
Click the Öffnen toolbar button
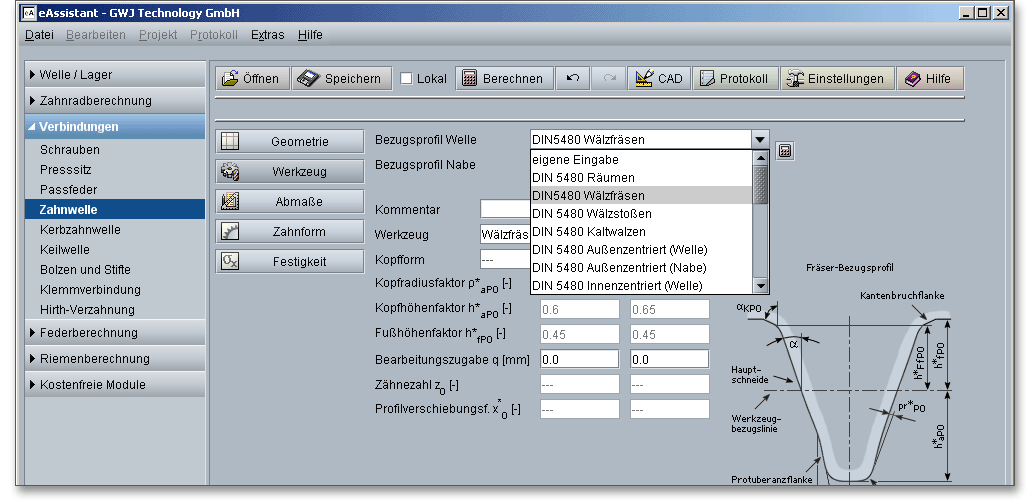coord(252,79)
